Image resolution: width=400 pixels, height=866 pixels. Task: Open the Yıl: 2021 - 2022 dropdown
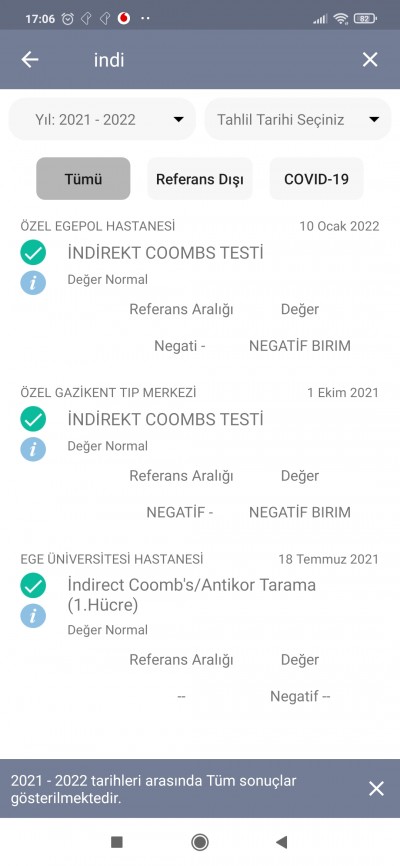click(x=102, y=119)
